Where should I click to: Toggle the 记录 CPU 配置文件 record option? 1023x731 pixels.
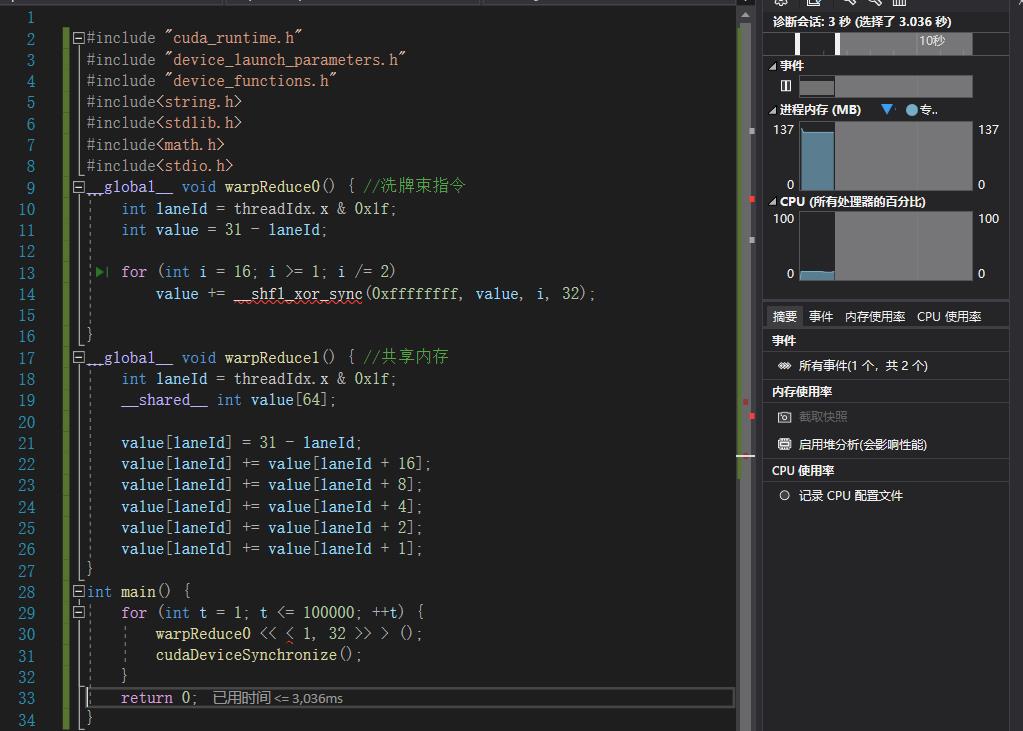click(784, 495)
